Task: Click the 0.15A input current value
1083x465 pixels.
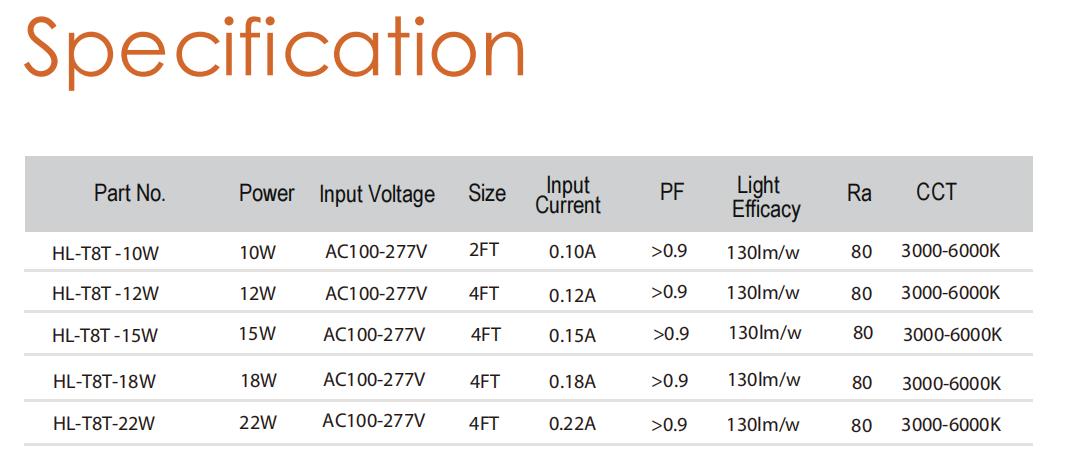Action: (x=573, y=336)
